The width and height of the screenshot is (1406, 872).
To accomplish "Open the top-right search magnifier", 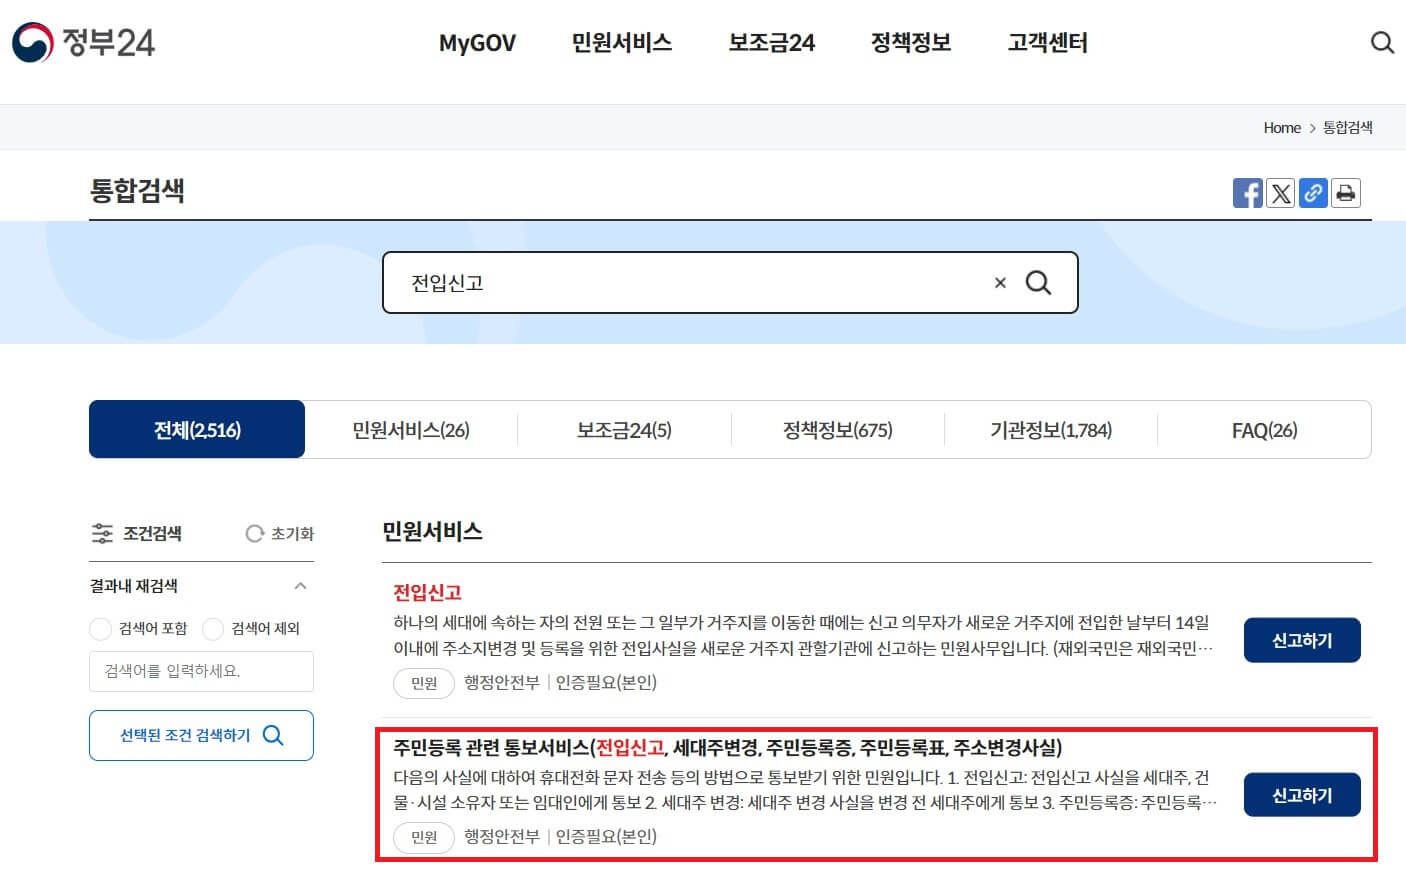I will click(x=1382, y=43).
